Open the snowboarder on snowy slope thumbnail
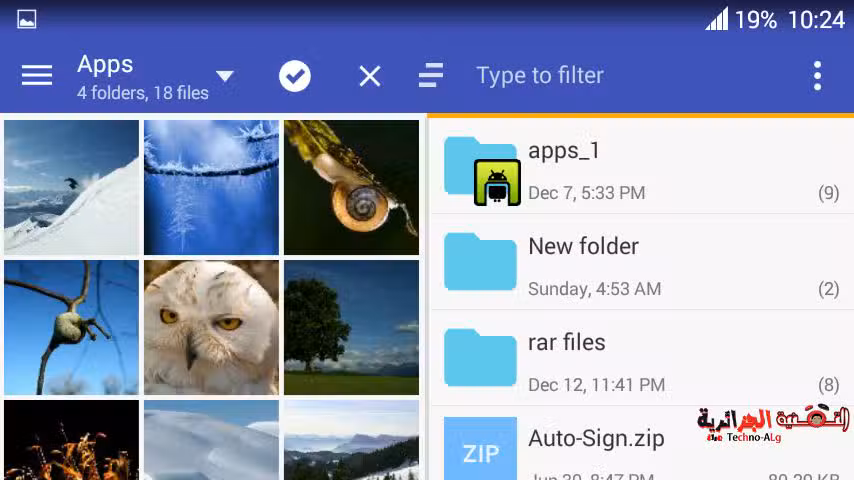The height and width of the screenshot is (480, 854). click(71, 187)
